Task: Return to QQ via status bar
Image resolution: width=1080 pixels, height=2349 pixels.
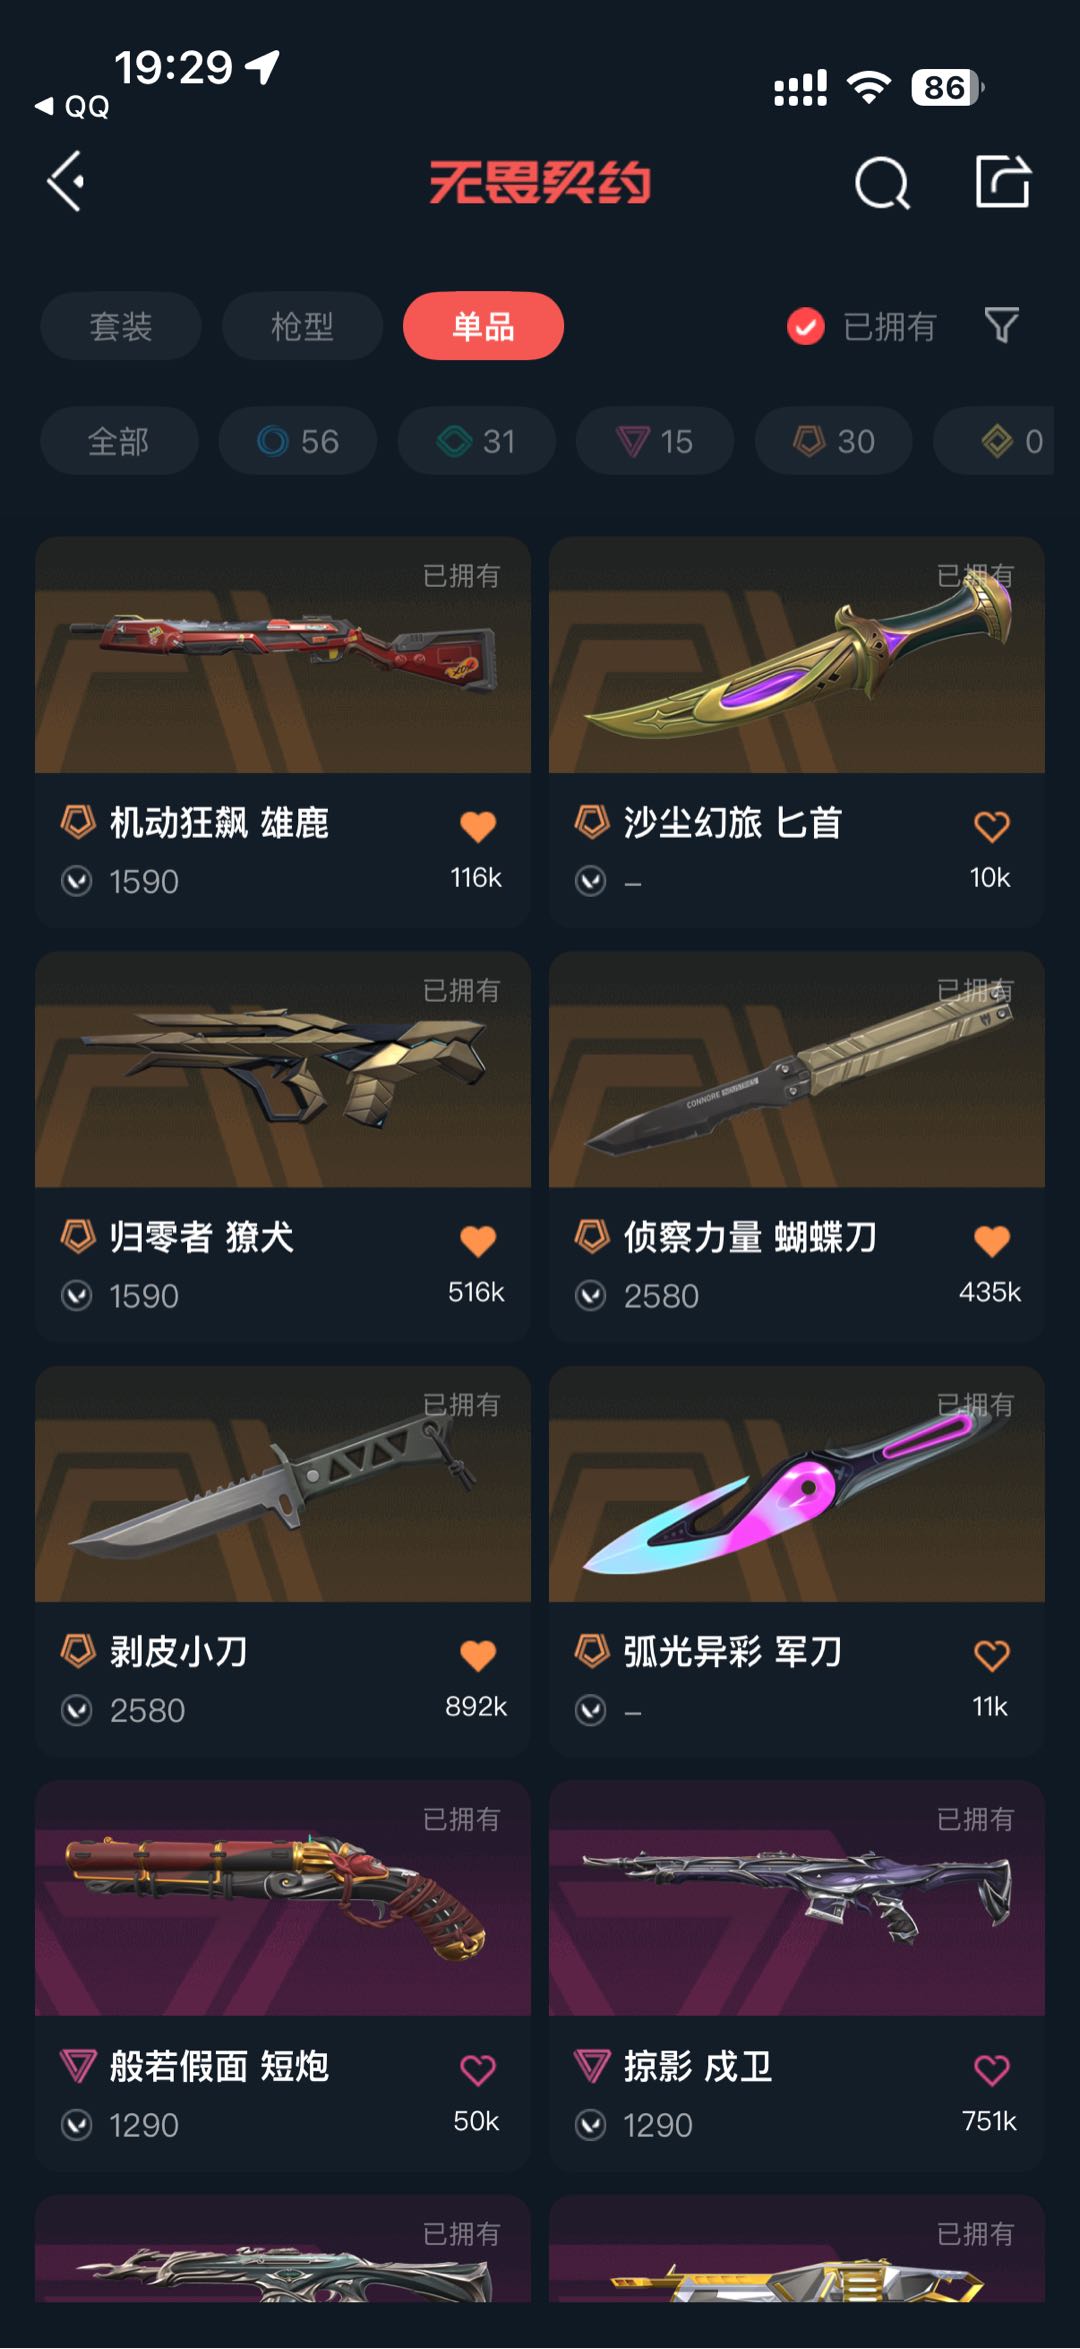Action: pyautogui.click(x=72, y=106)
